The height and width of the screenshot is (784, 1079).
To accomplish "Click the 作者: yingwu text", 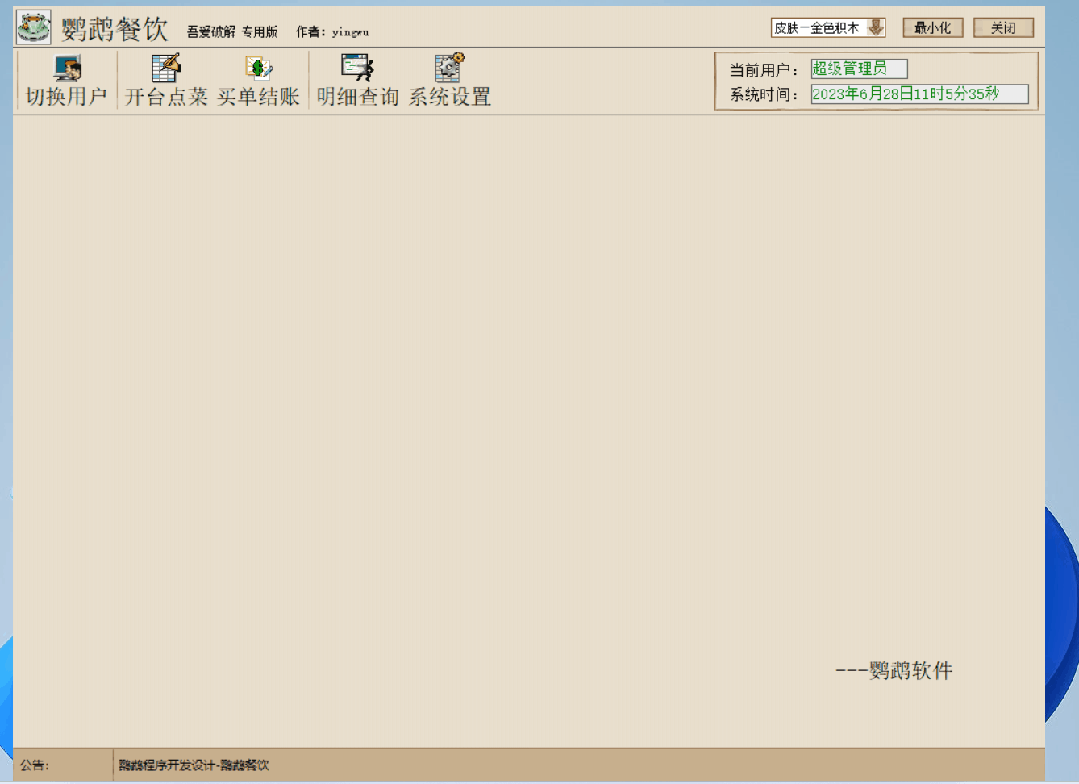I will [332, 32].
